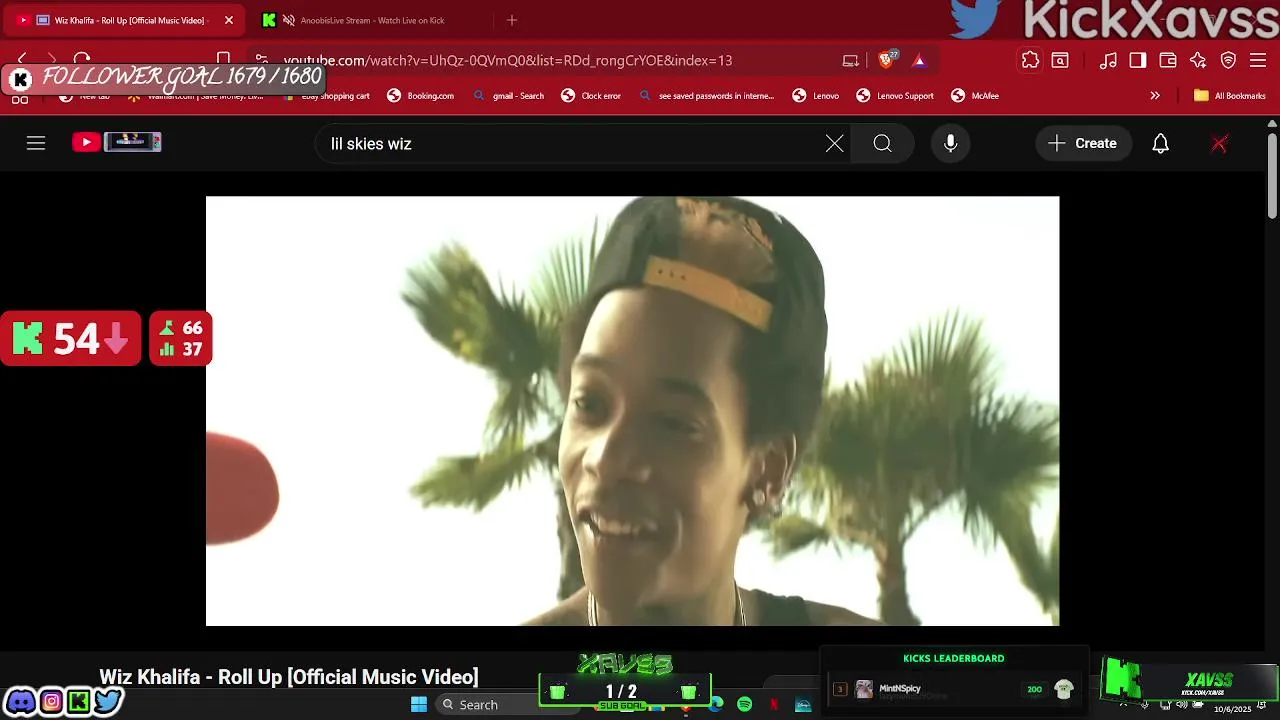1280x720 pixels.
Task: Open Microsoft Edge from the taskbar
Action: [x=716, y=704]
